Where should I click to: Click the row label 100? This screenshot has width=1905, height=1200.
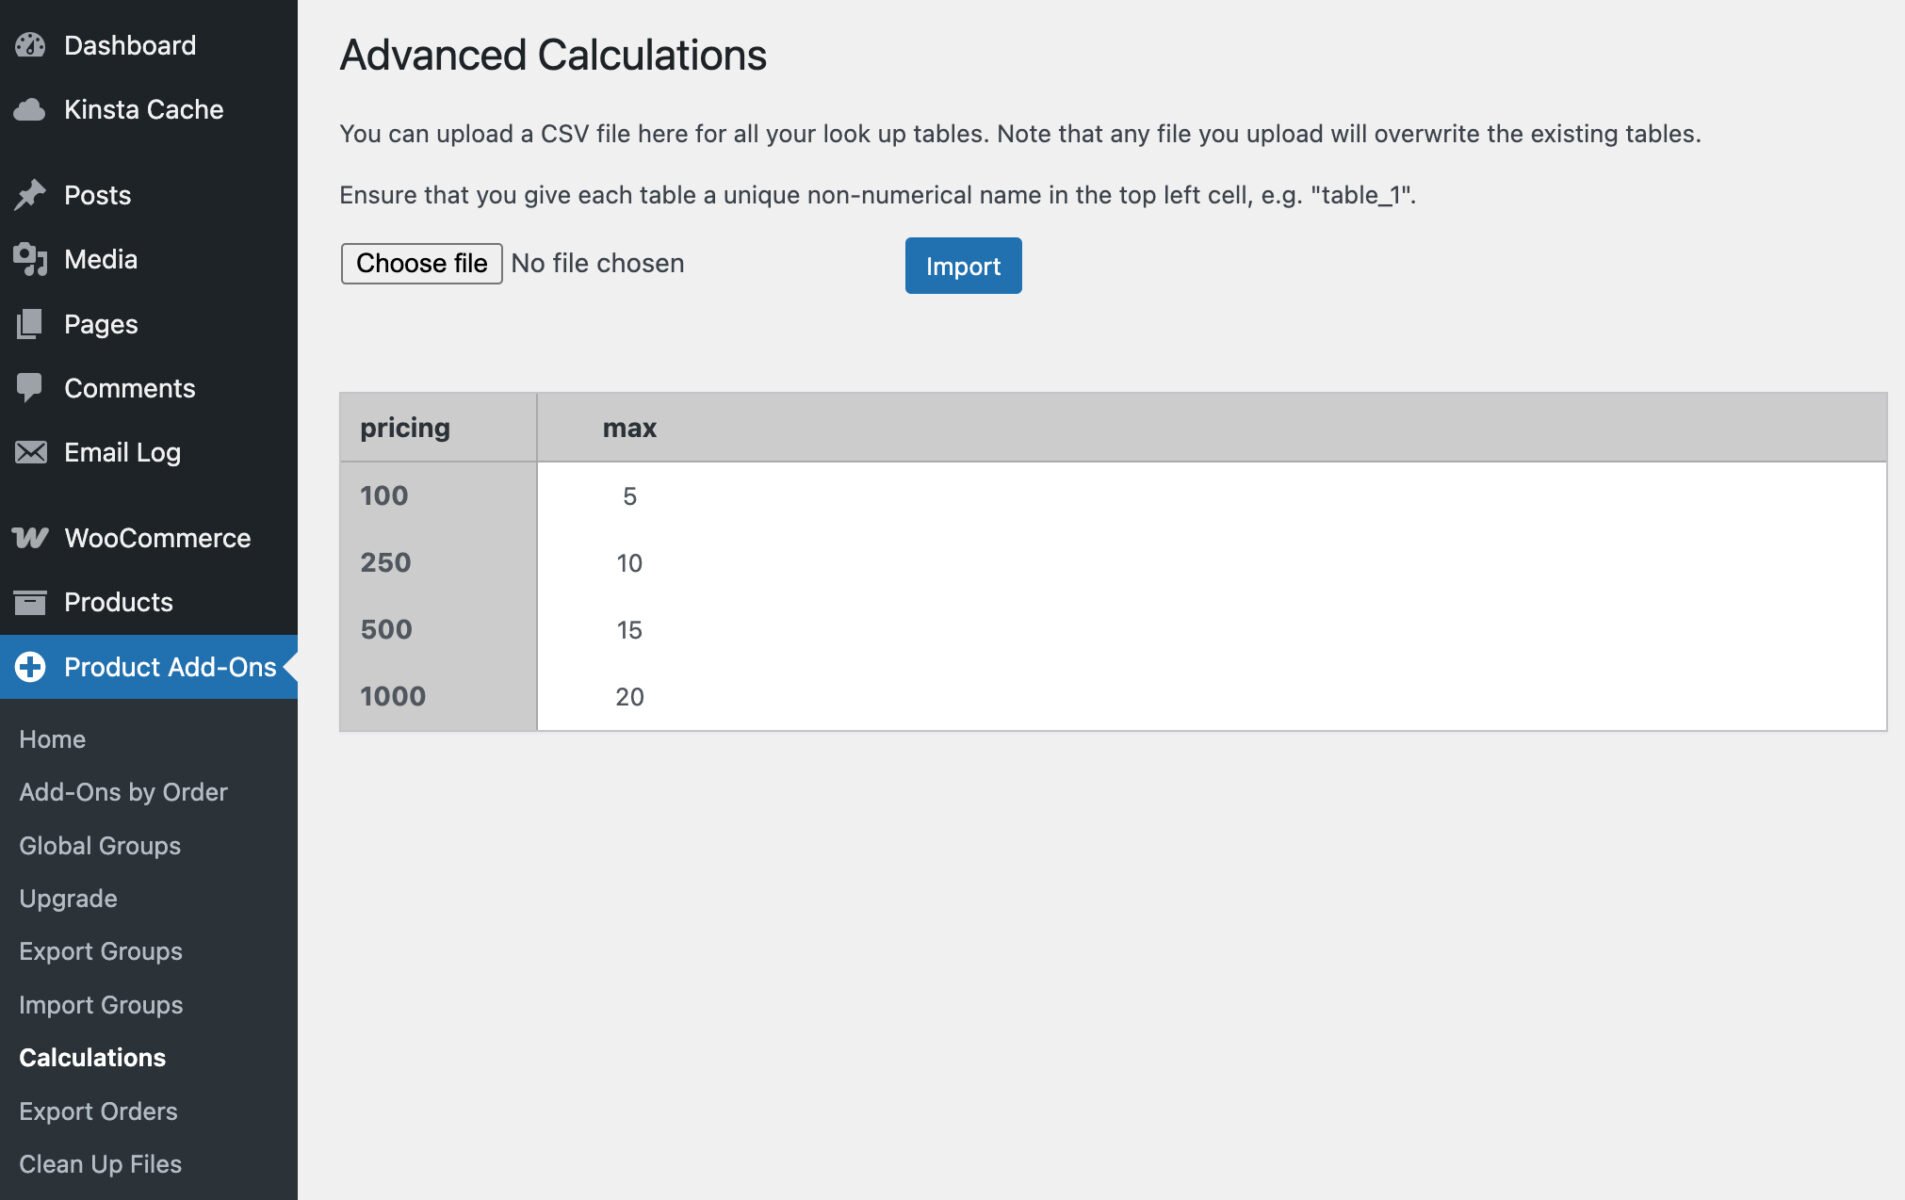[384, 495]
